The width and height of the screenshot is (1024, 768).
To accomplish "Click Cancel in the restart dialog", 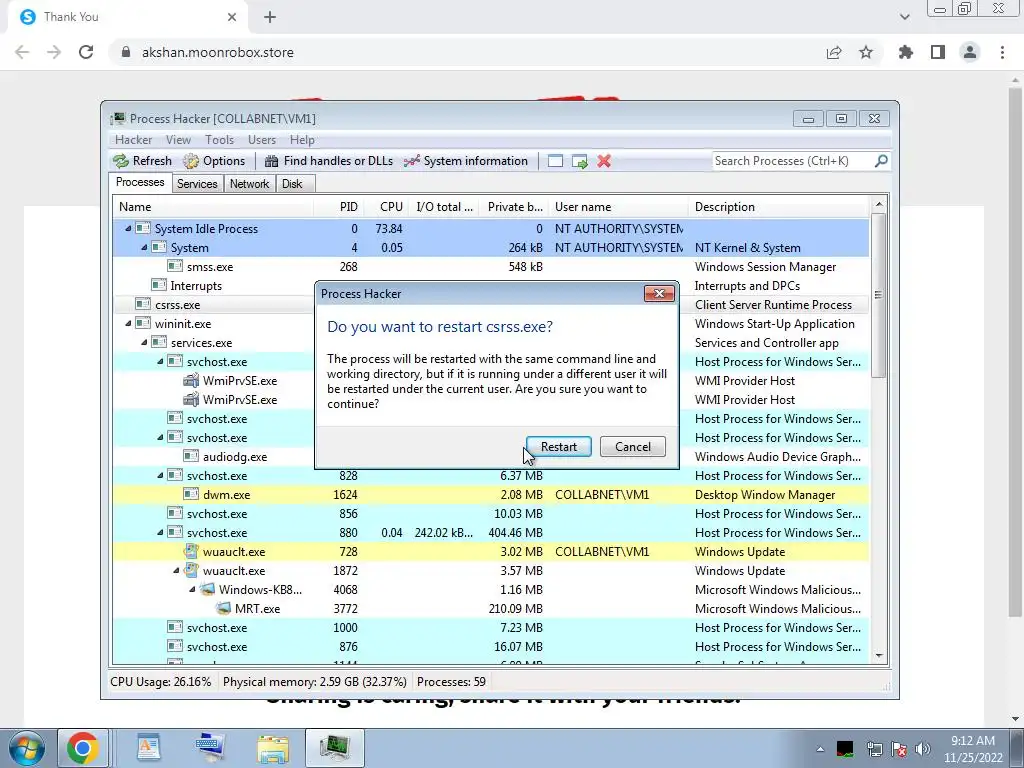I will [x=632, y=447].
